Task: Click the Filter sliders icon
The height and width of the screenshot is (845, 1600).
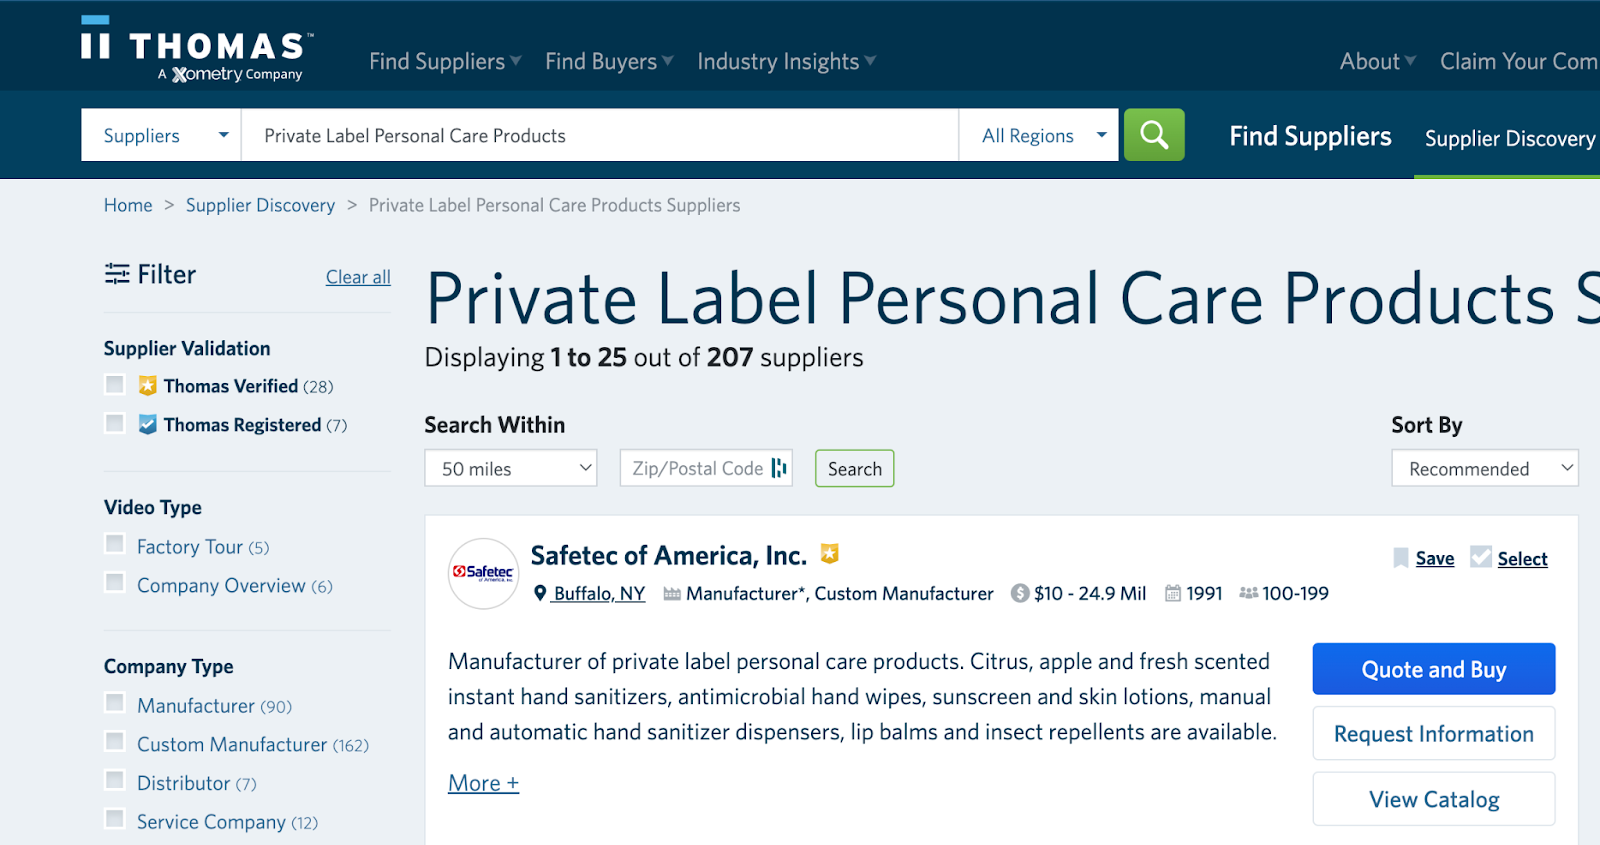Action: point(117,274)
